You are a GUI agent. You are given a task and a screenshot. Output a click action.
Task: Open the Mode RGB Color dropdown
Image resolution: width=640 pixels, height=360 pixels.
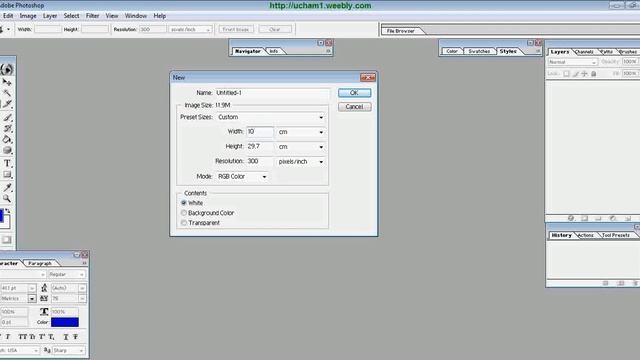[242, 177]
